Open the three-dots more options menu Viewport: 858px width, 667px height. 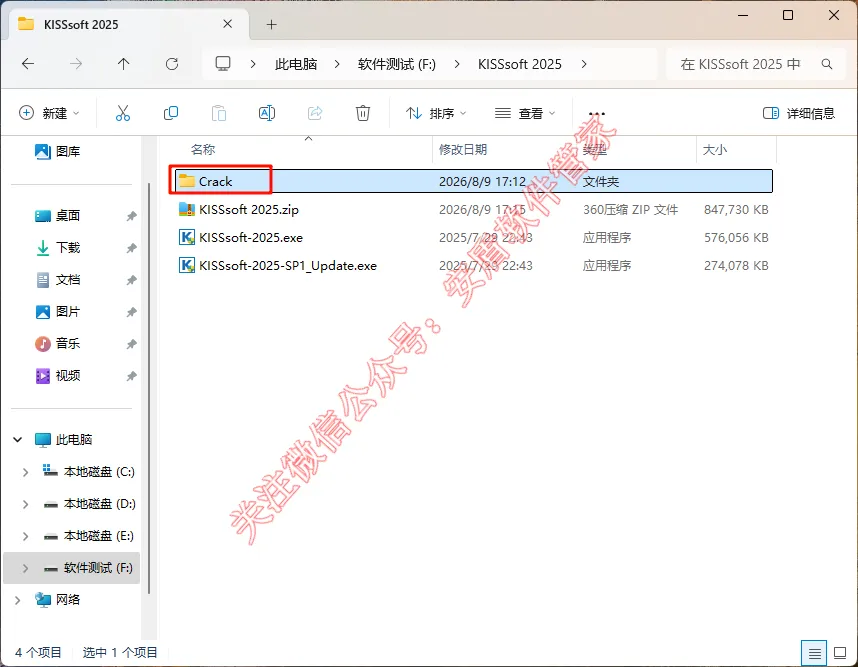596,114
